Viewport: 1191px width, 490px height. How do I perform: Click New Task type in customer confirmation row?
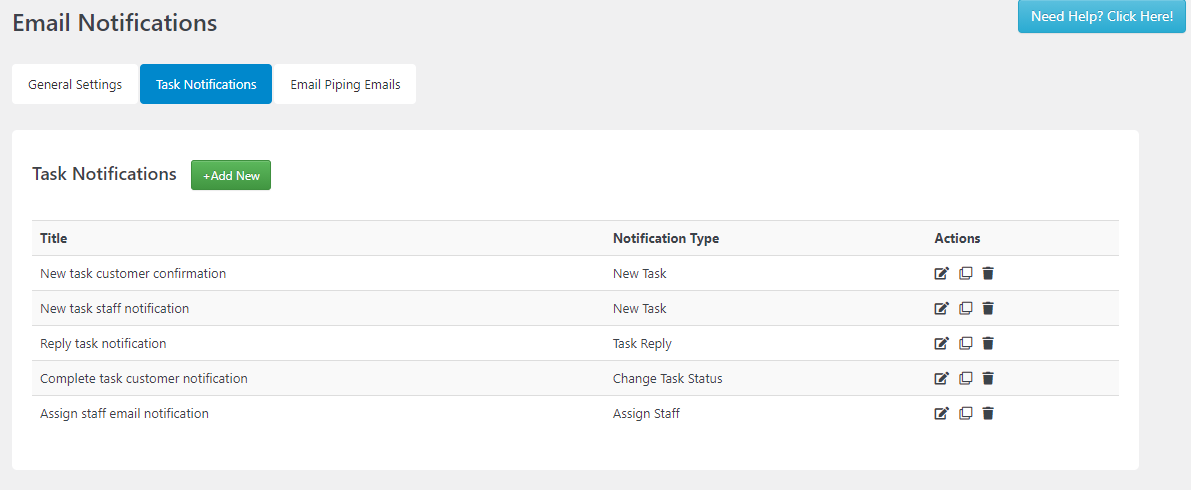[640, 273]
